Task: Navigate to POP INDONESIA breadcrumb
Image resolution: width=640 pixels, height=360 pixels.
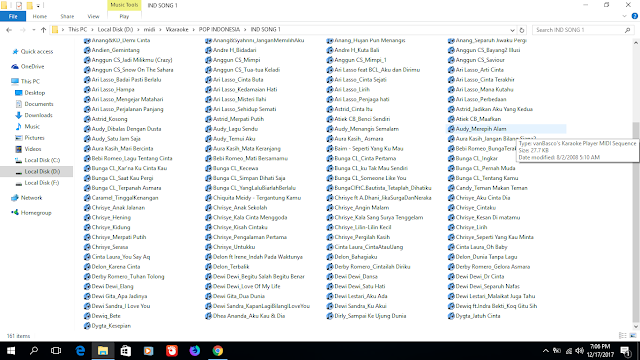Action: coord(219,30)
